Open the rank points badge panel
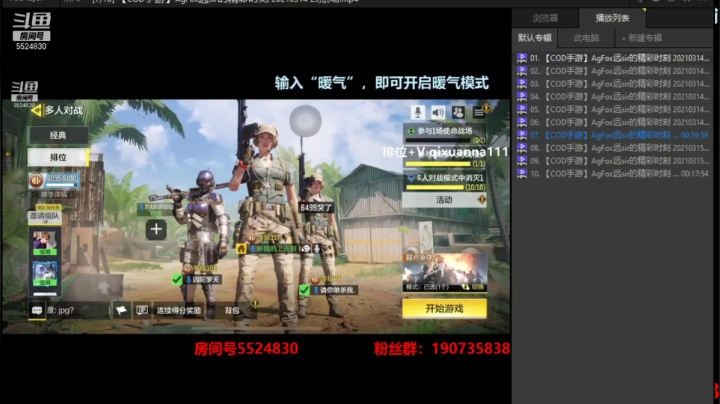The image size is (720, 404). 54,180
